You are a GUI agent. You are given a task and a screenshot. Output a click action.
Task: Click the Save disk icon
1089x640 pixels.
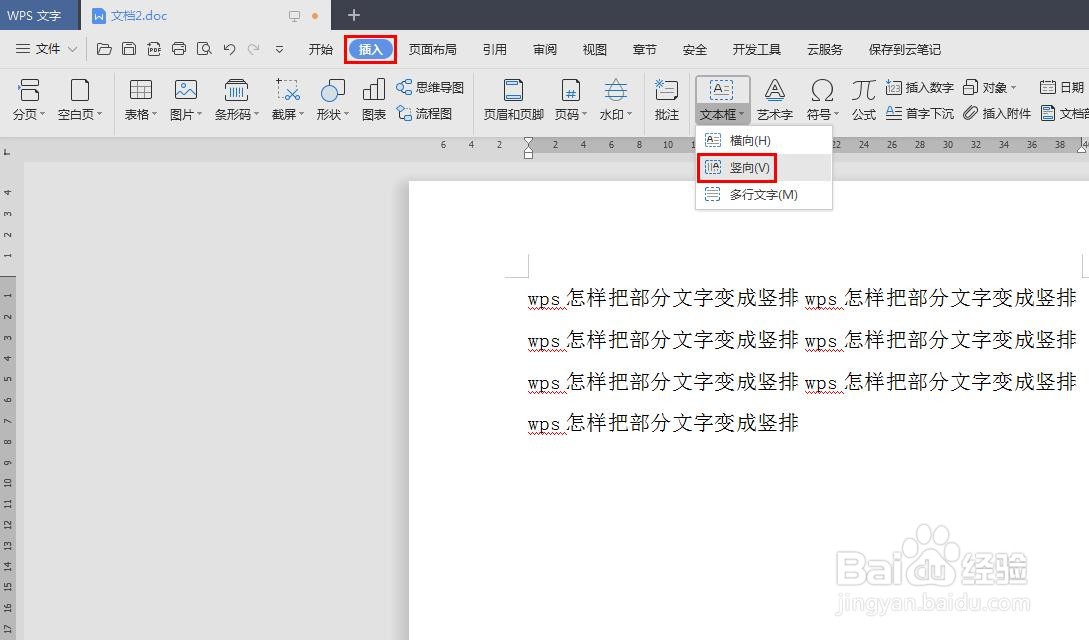[x=128, y=49]
